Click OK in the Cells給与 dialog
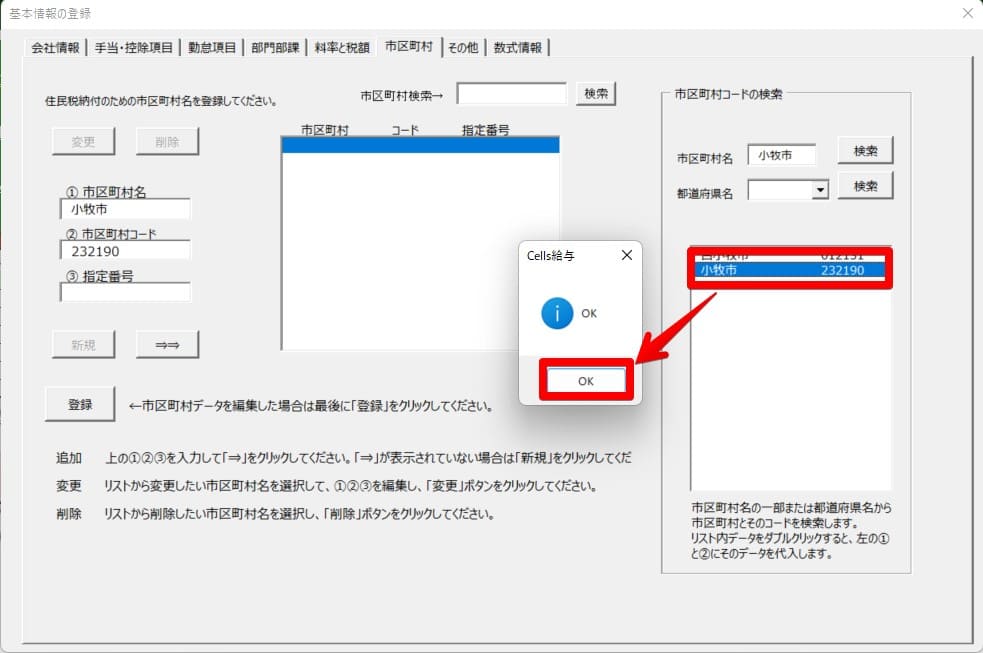Screen dimensions: 983x653 [x=586, y=381]
